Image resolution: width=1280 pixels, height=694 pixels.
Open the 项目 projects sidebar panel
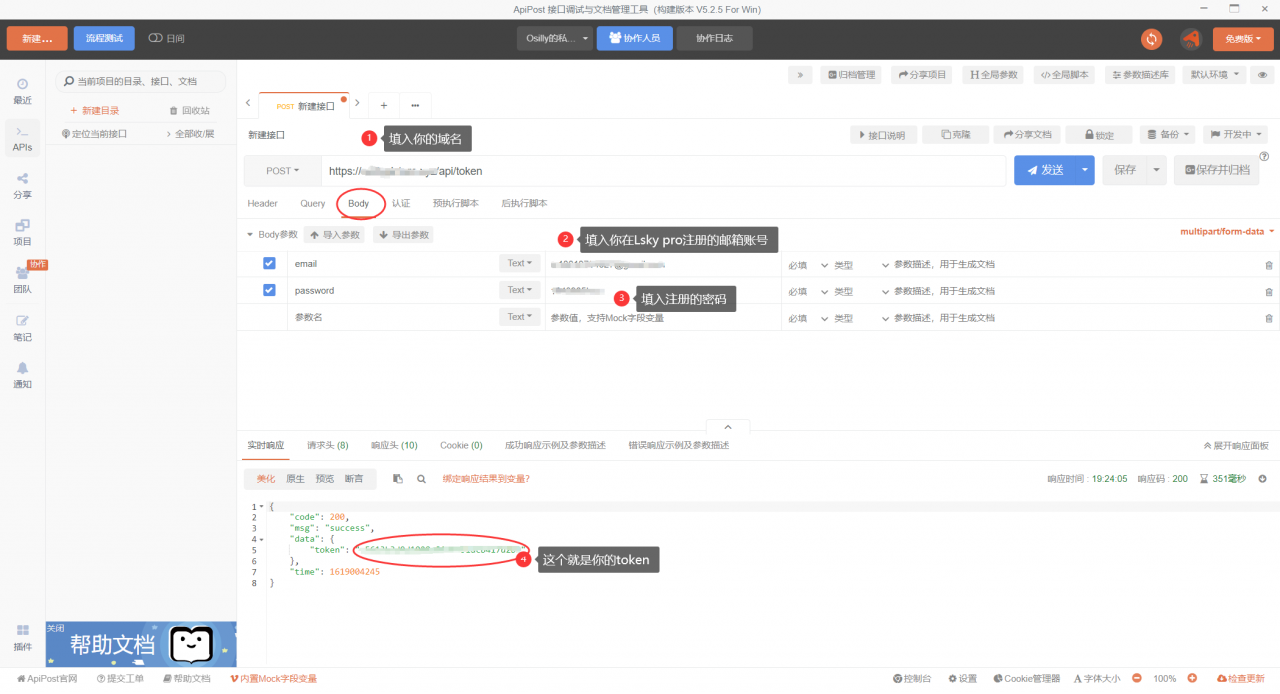click(x=22, y=232)
